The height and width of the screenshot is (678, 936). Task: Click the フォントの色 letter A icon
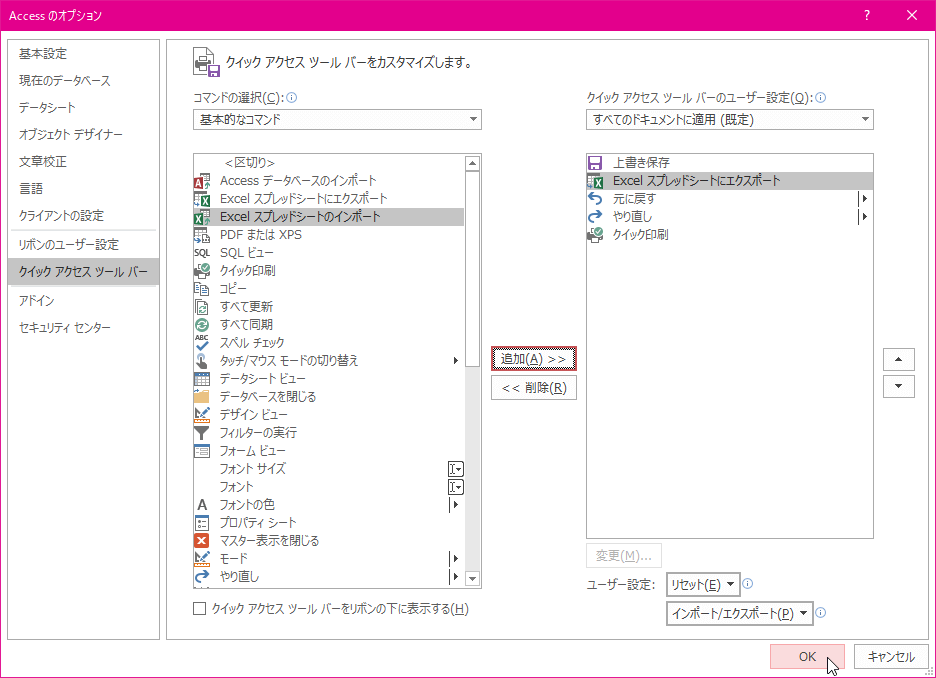[202, 505]
